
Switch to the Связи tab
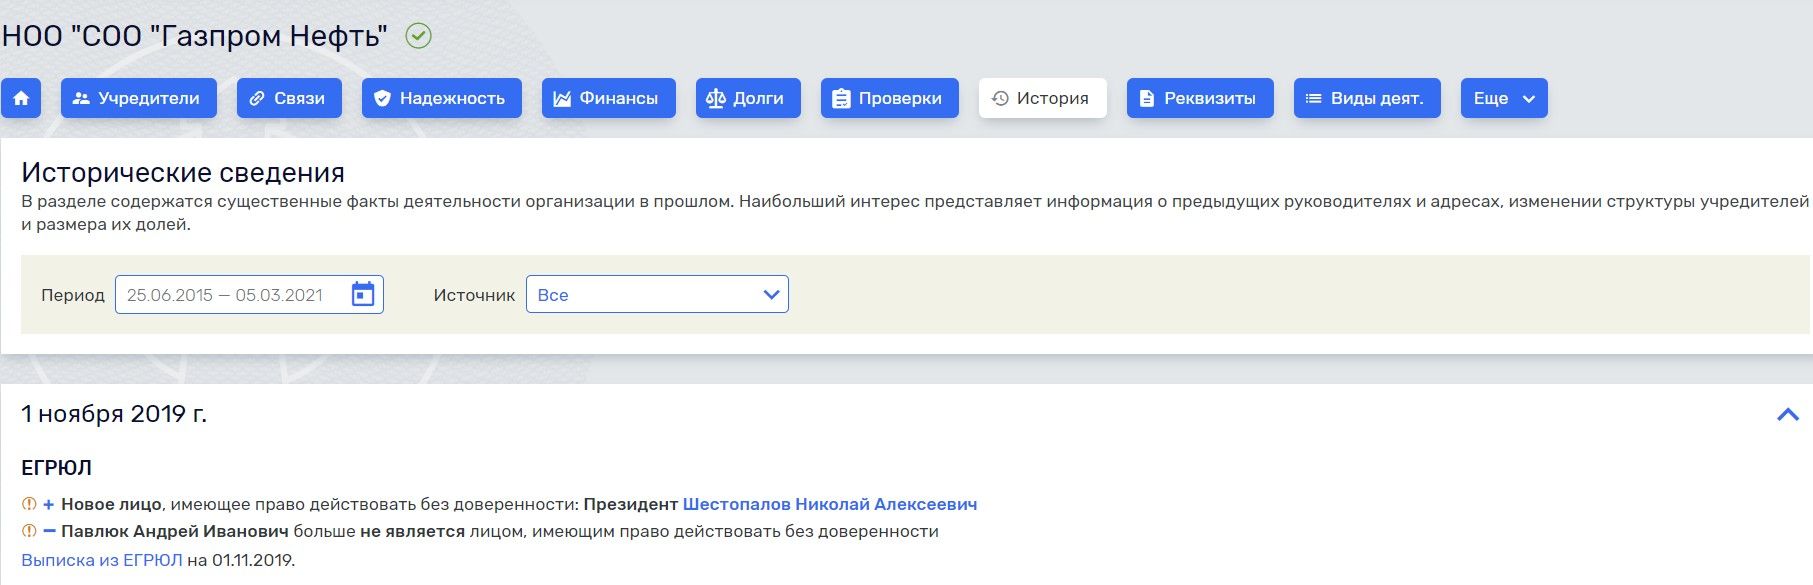(x=289, y=98)
